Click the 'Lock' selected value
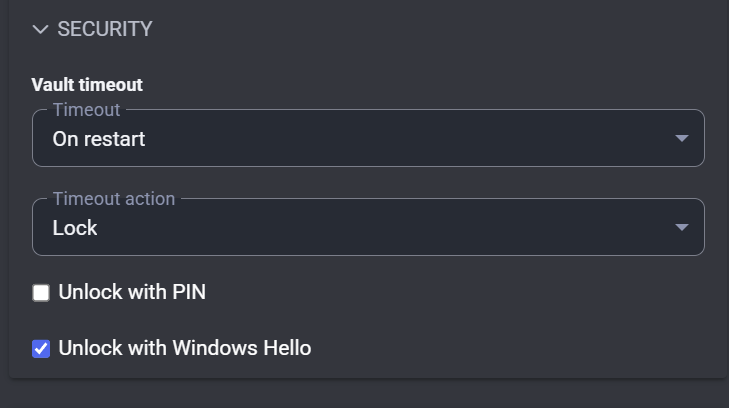Screen dimensions: 729x408 [75, 228]
